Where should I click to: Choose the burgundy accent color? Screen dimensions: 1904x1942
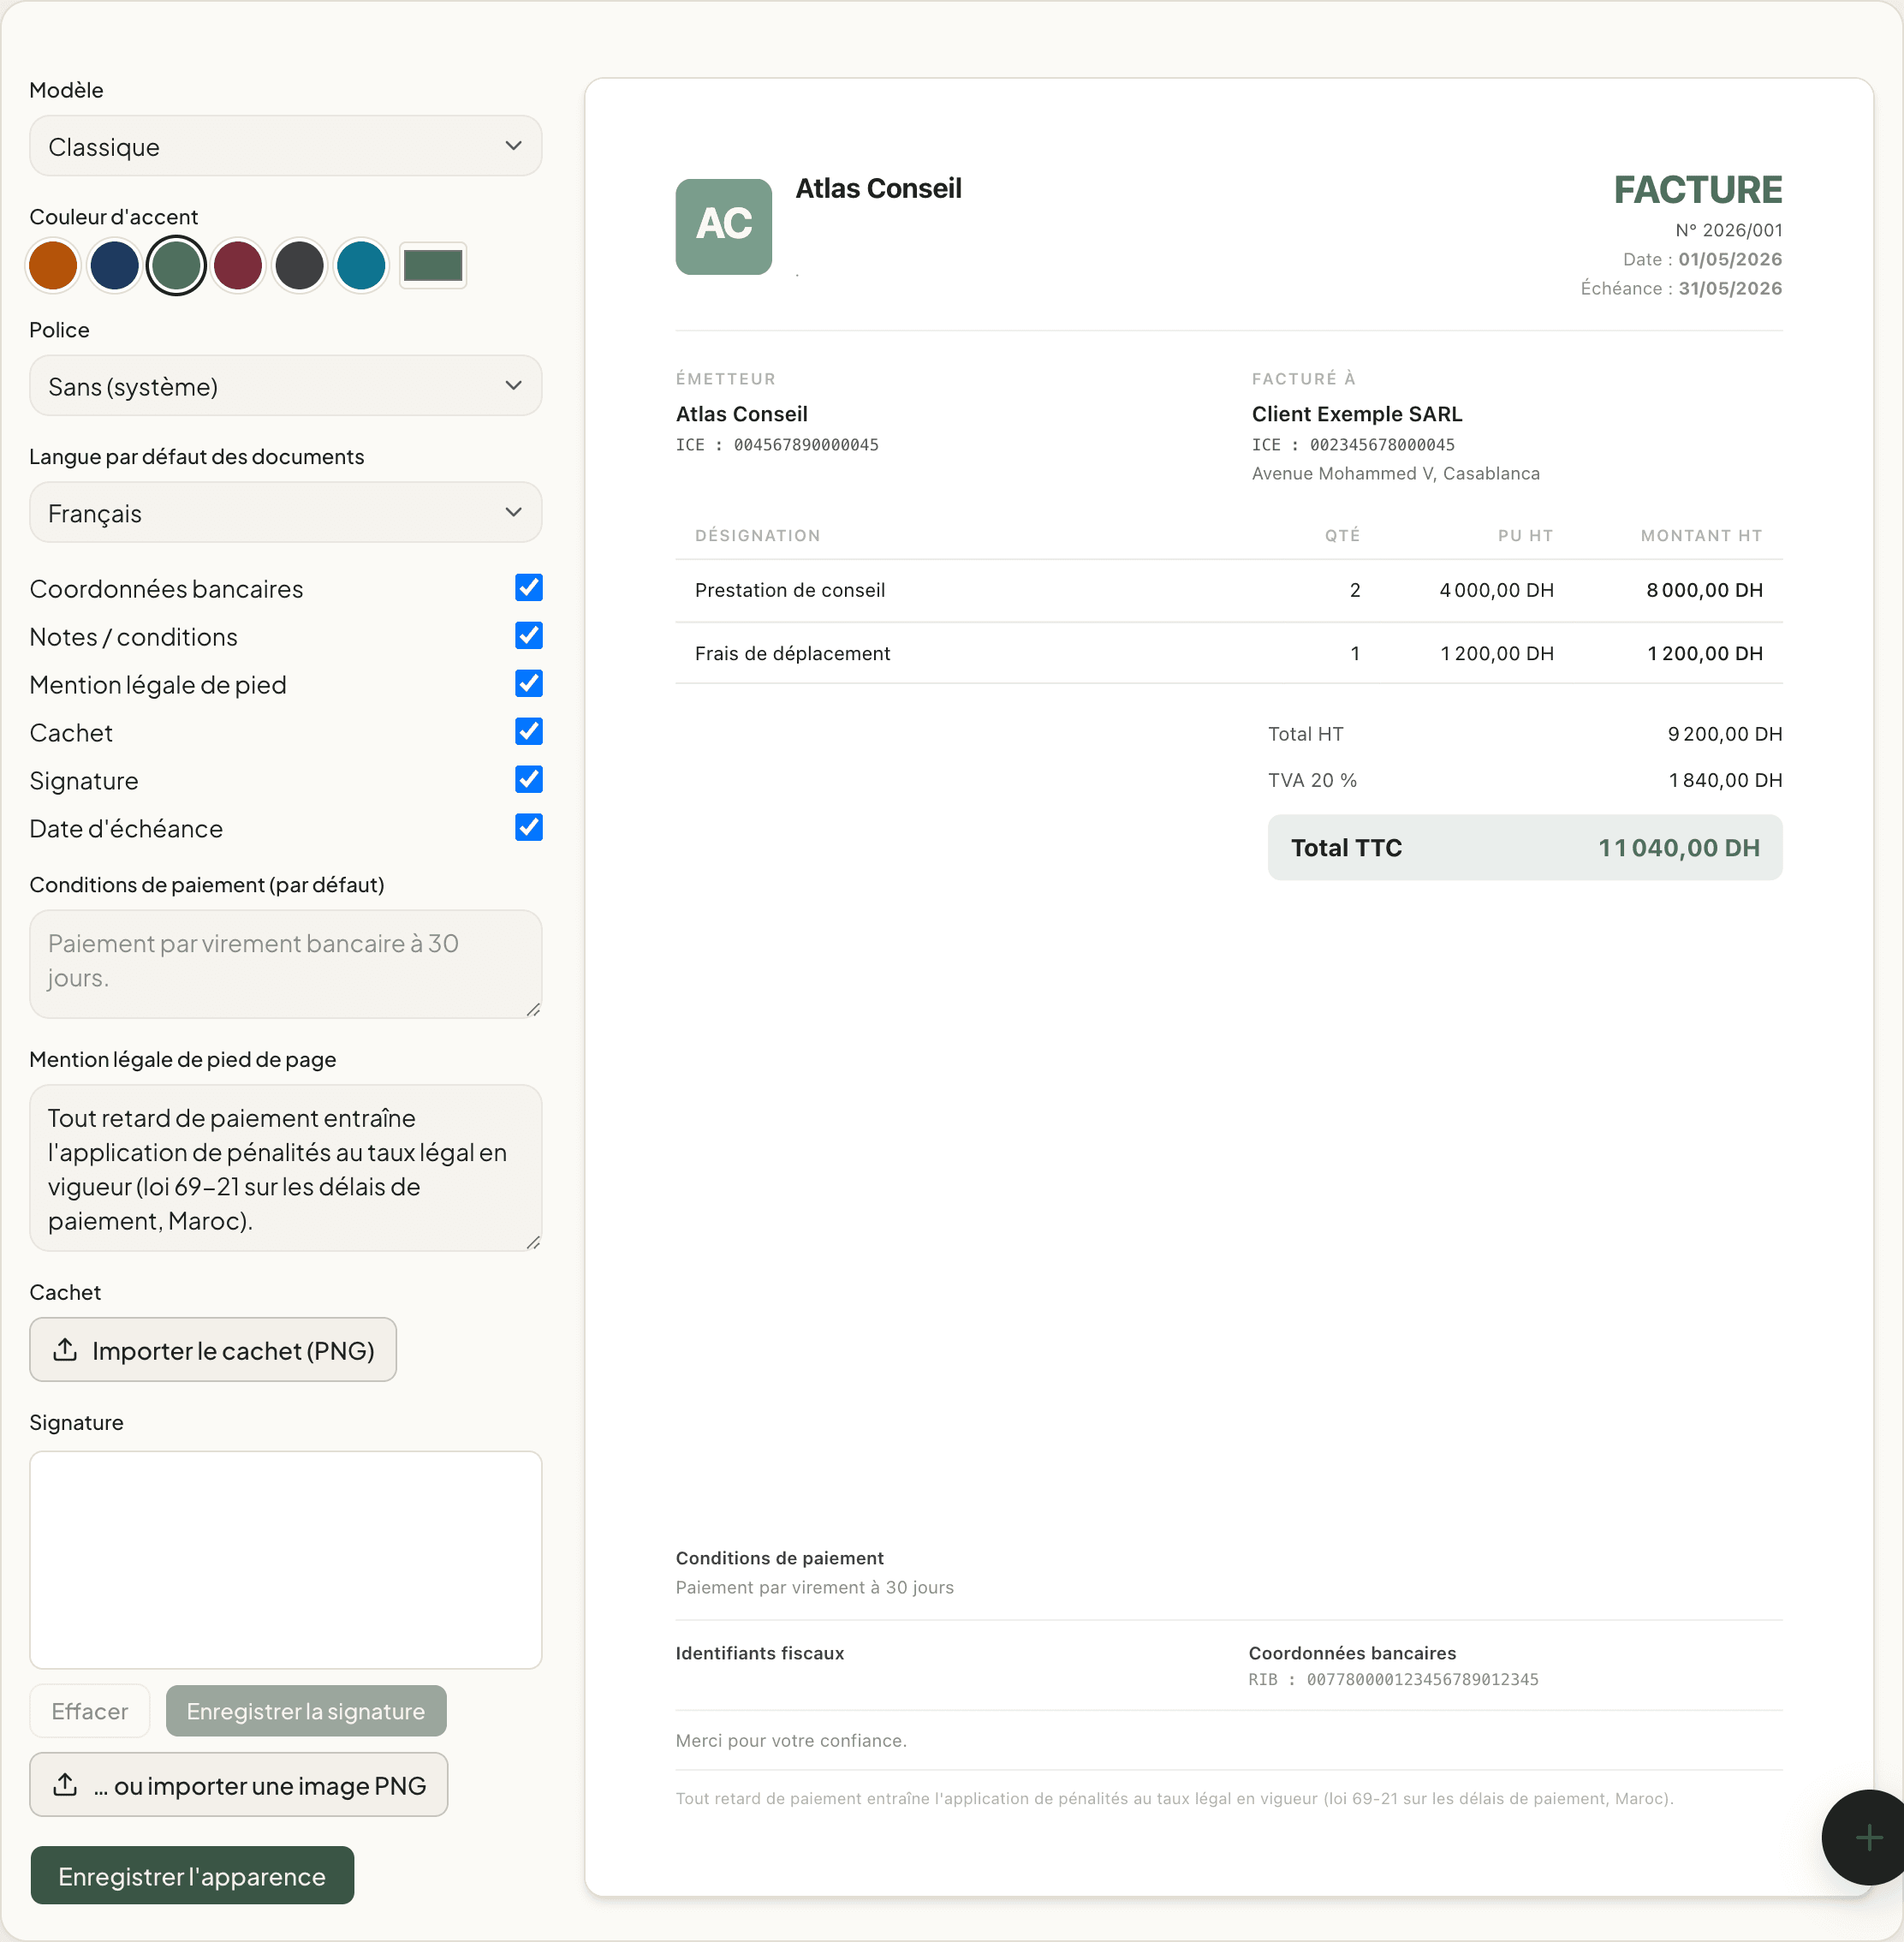238,266
